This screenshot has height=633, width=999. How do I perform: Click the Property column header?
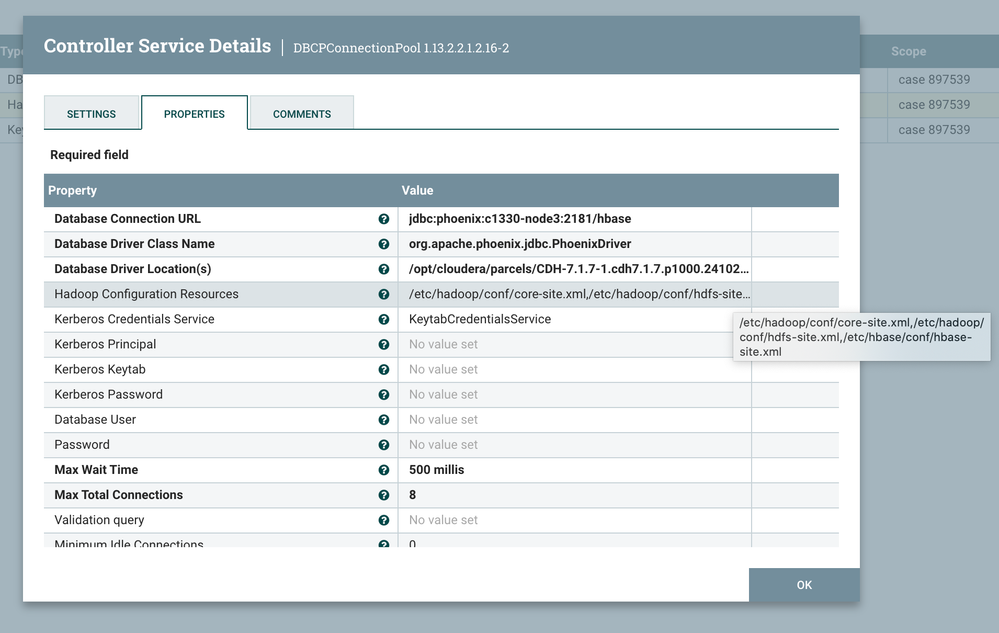(73, 190)
